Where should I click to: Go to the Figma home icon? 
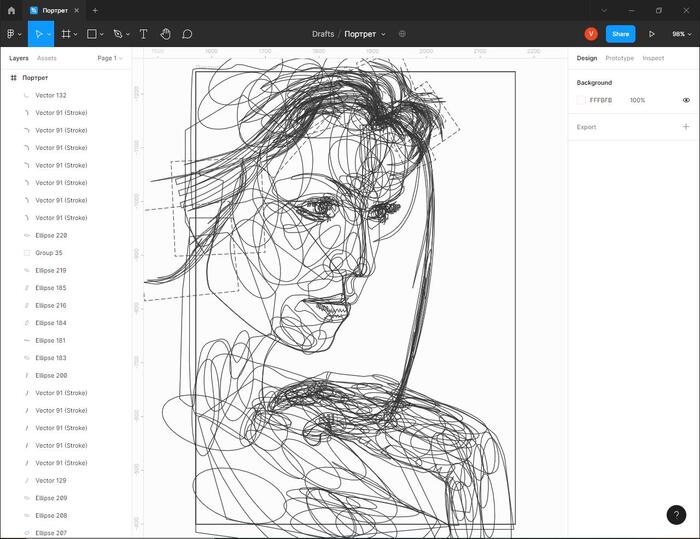click(x=11, y=10)
